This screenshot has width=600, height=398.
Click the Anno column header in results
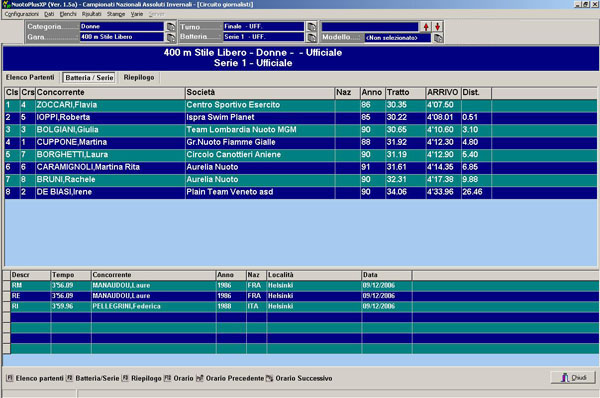click(372, 92)
